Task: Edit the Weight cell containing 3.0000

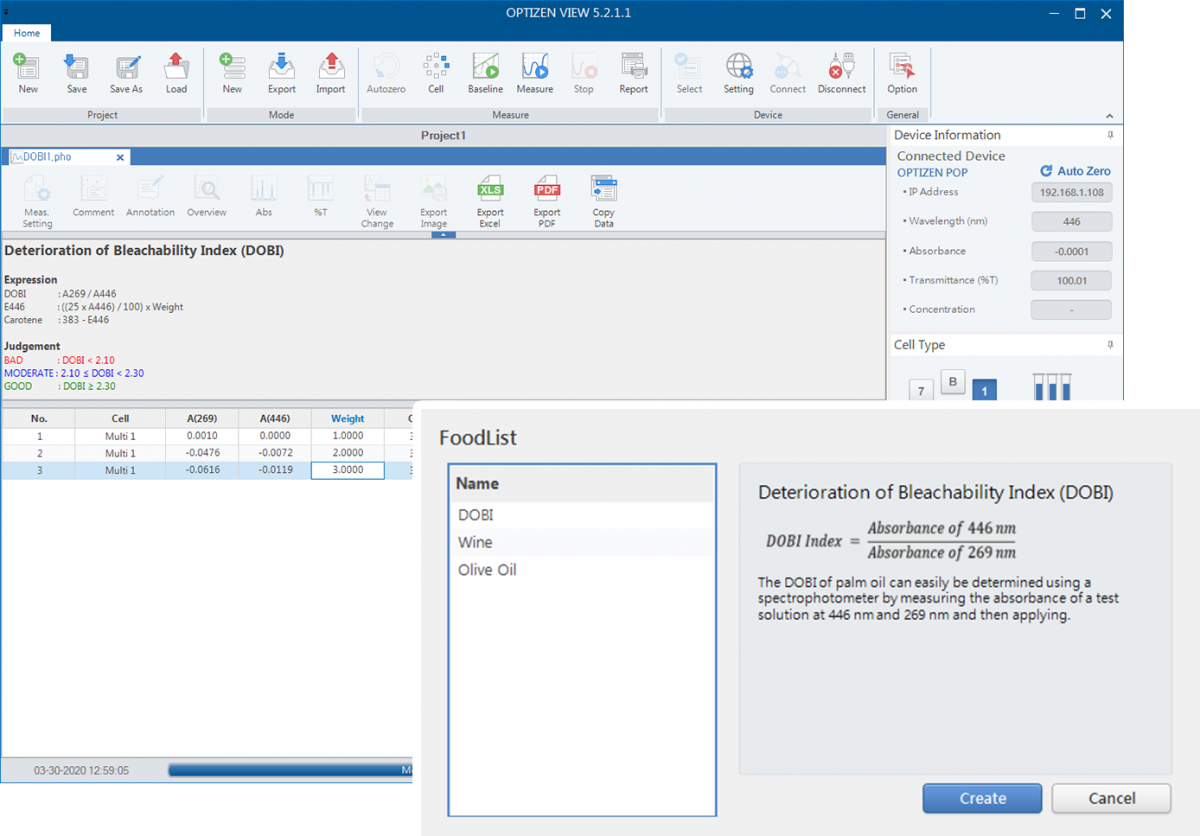Action: (x=348, y=470)
